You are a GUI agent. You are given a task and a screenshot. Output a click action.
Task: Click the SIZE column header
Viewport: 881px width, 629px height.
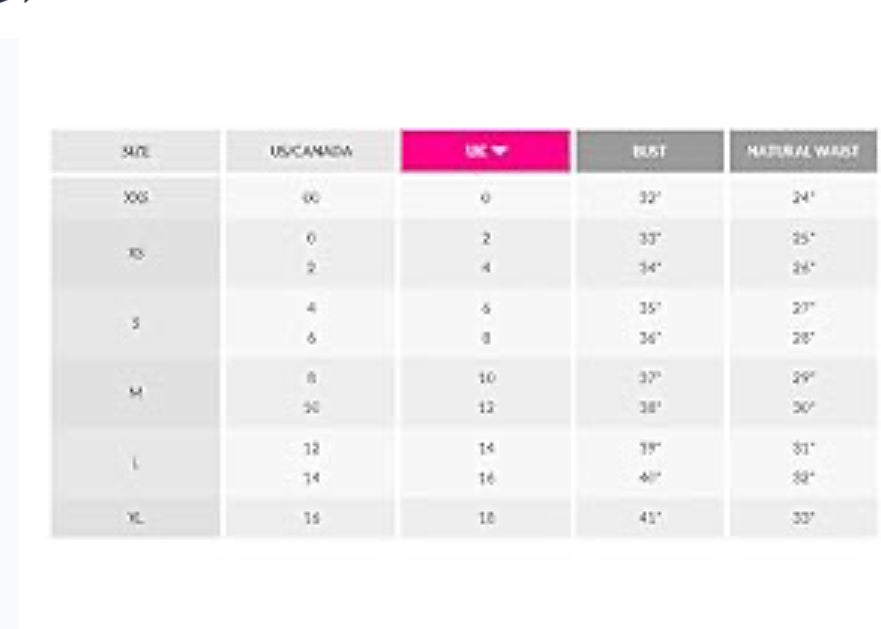pos(135,151)
